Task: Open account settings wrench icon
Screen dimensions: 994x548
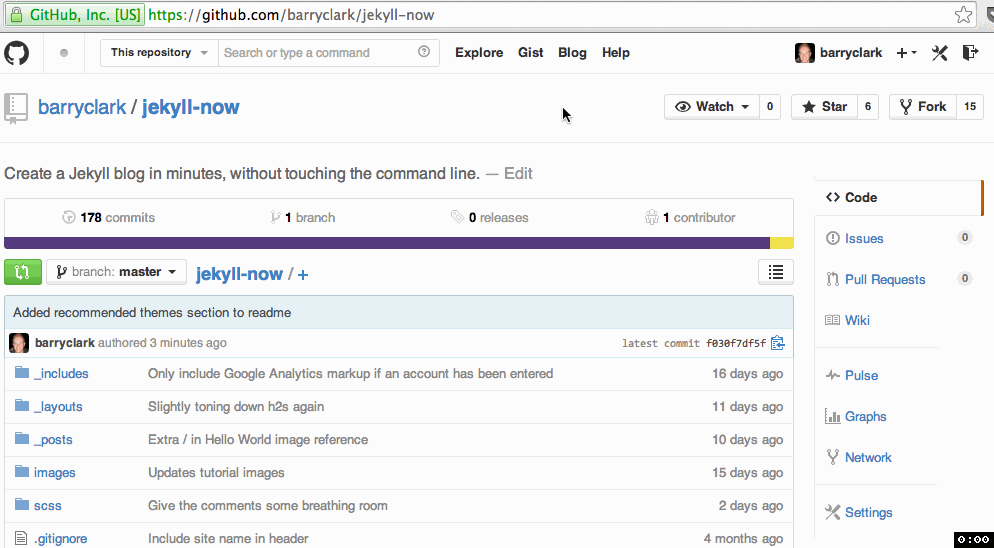Action: 939,53
